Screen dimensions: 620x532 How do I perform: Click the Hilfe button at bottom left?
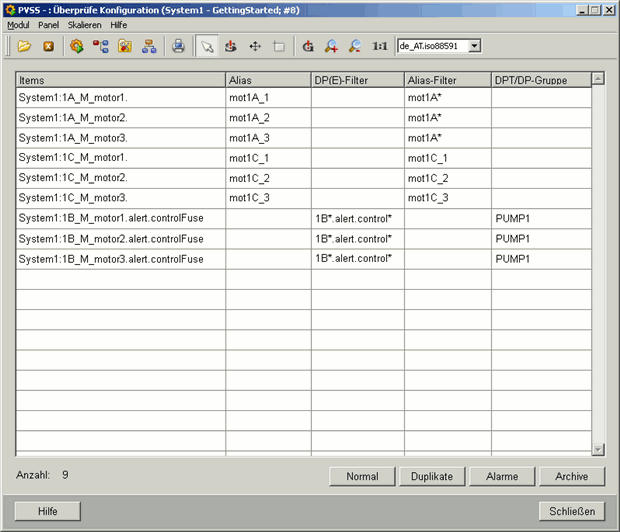[47, 511]
